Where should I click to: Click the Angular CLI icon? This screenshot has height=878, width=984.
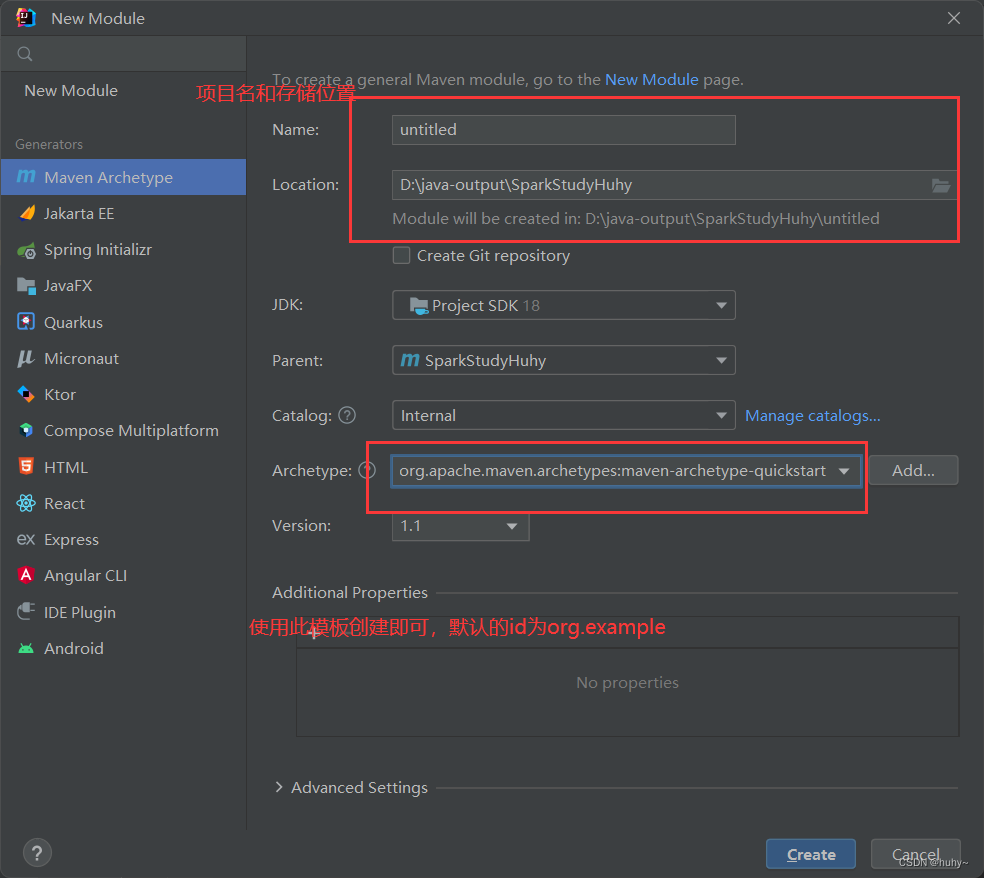pyautogui.click(x=26, y=576)
